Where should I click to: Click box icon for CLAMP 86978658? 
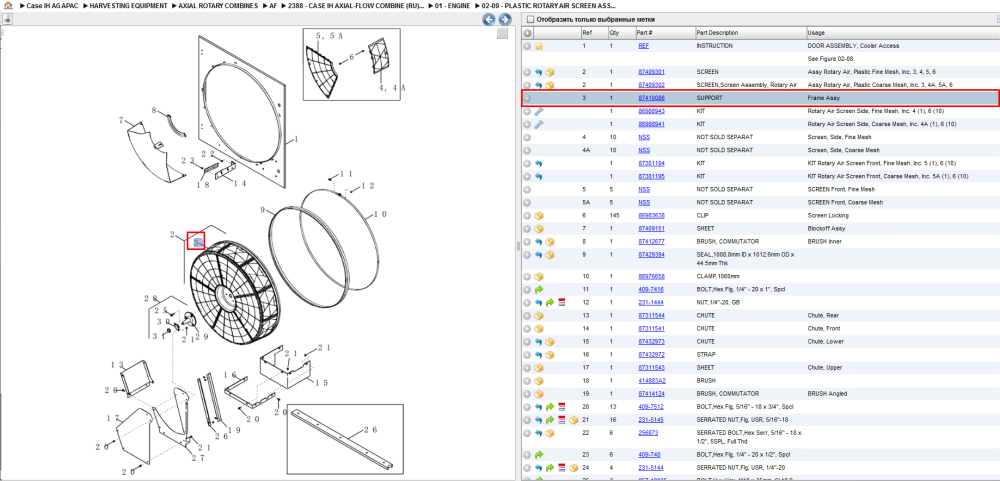click(539, 276)
